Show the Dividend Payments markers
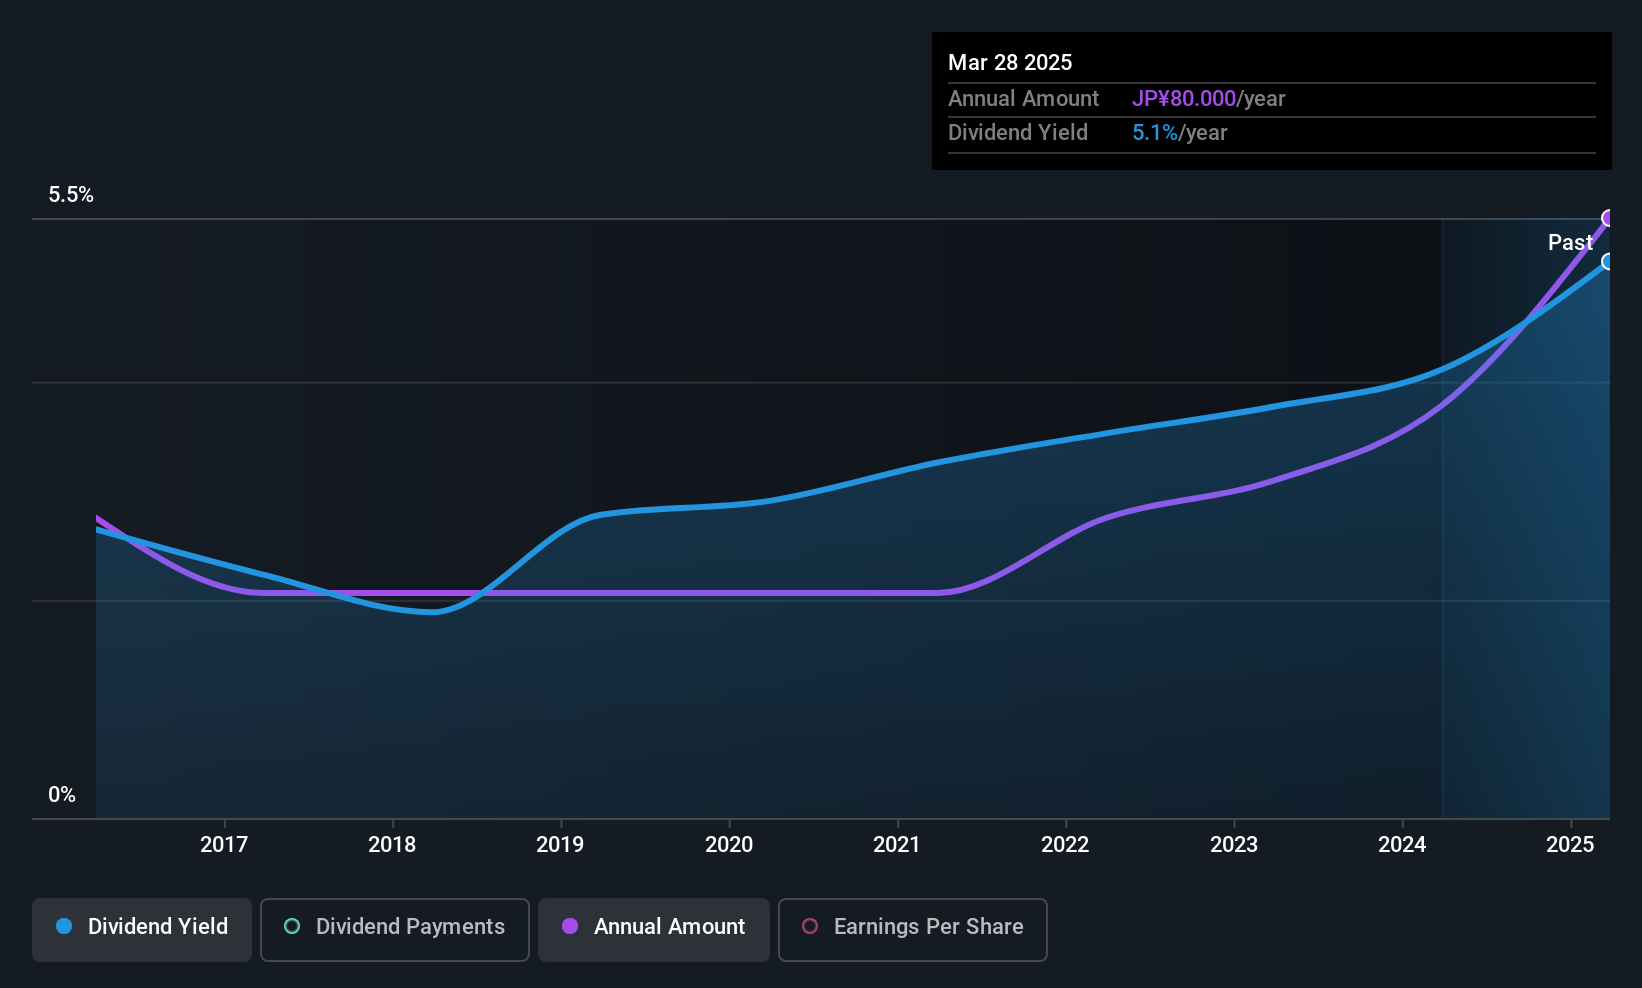This screenshot has width=1642, height=988. (x=394, y=928)
